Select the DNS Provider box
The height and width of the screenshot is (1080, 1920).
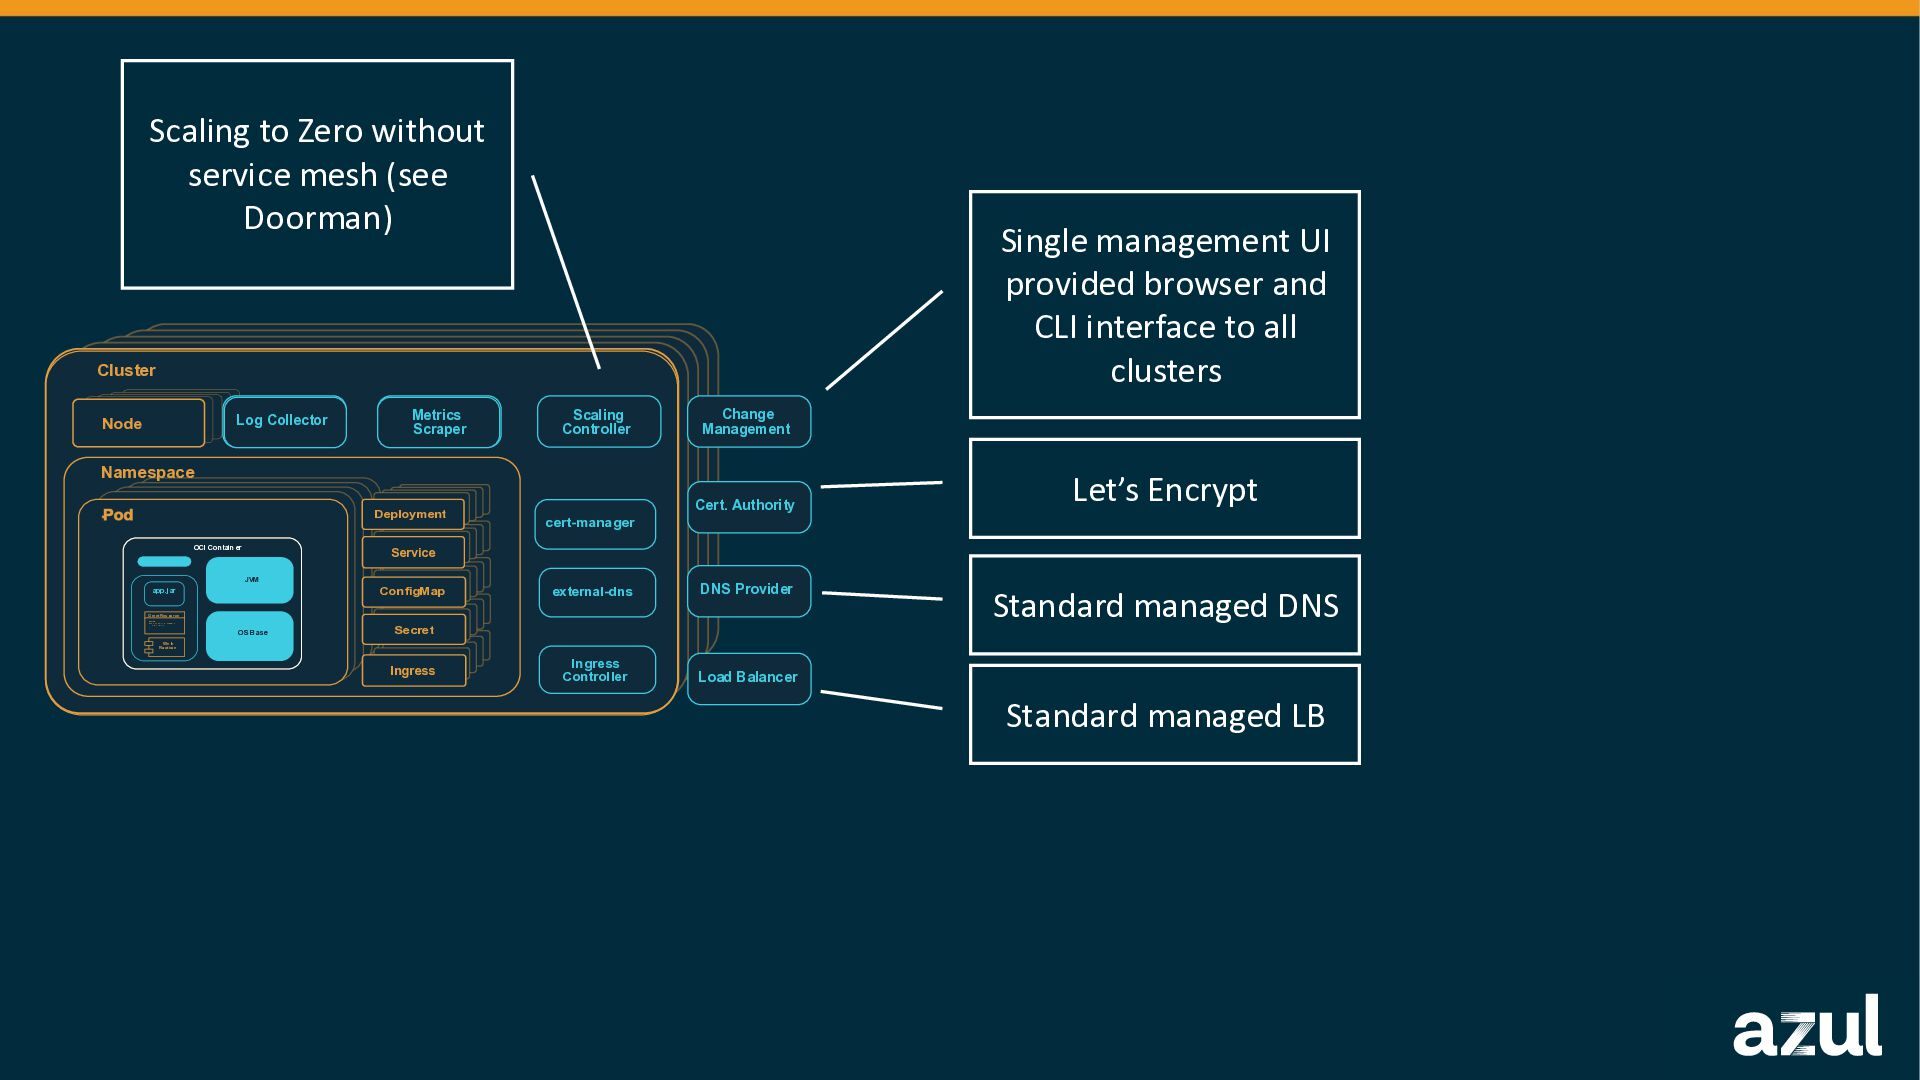click(748, 590)
